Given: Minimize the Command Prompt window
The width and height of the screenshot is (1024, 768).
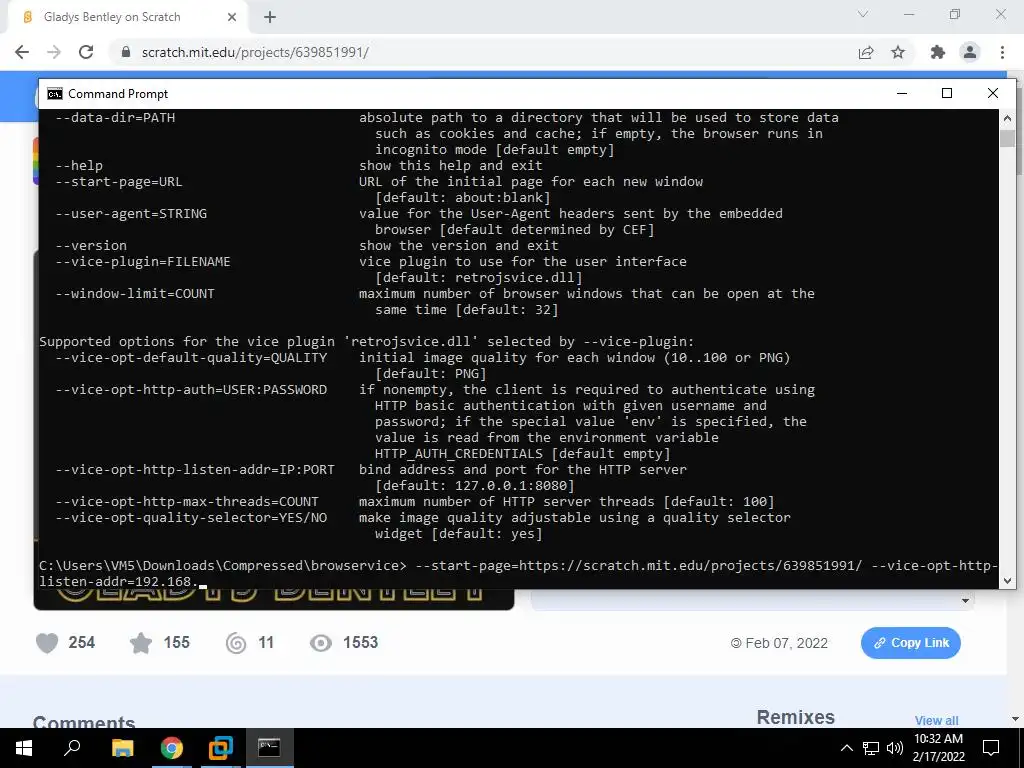Looking at the screenshot, I should click(x=902, y=93).
